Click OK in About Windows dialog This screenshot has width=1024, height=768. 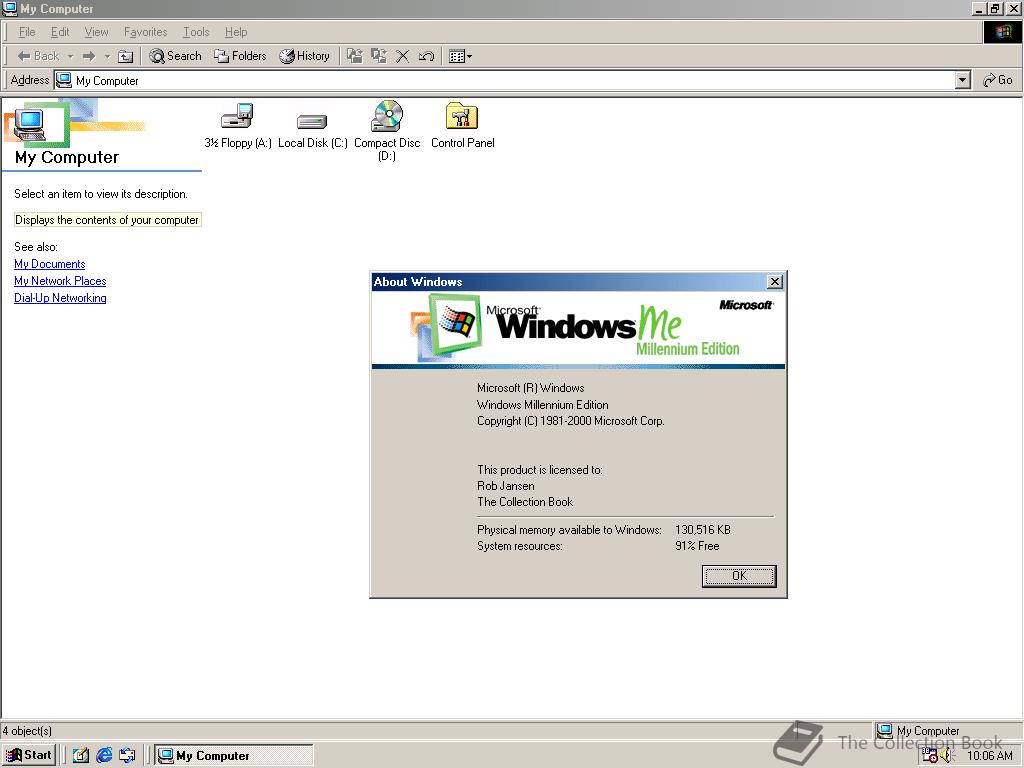pyautogui.click(x=739, y=576)
